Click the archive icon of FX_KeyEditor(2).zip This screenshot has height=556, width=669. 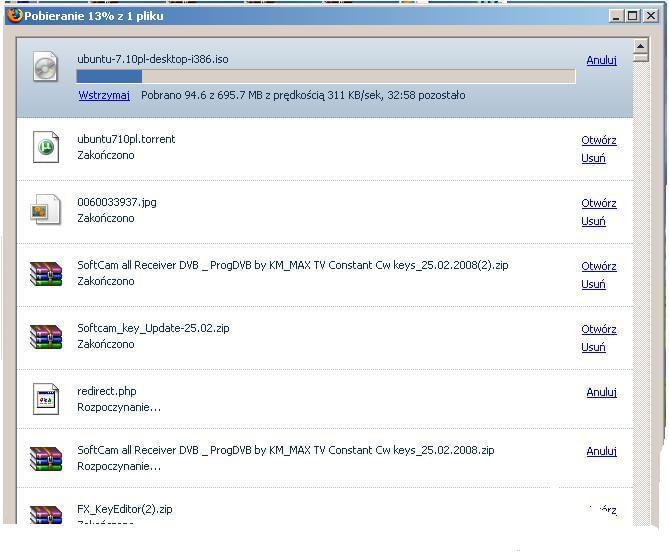46,514
